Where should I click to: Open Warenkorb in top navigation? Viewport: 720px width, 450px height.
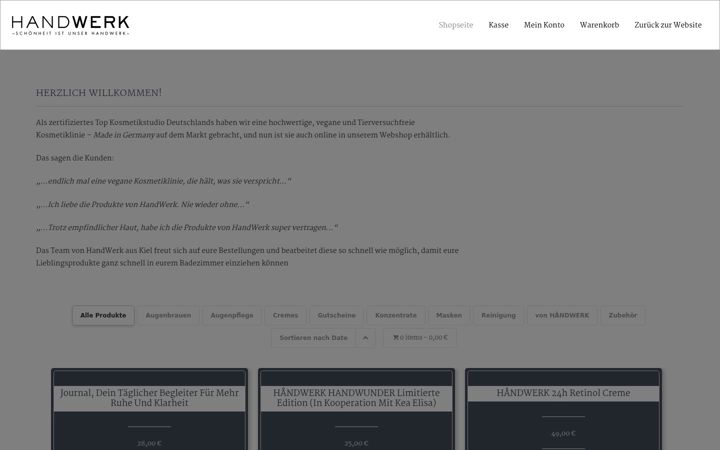pyautogui.click(x=599, y=25)
